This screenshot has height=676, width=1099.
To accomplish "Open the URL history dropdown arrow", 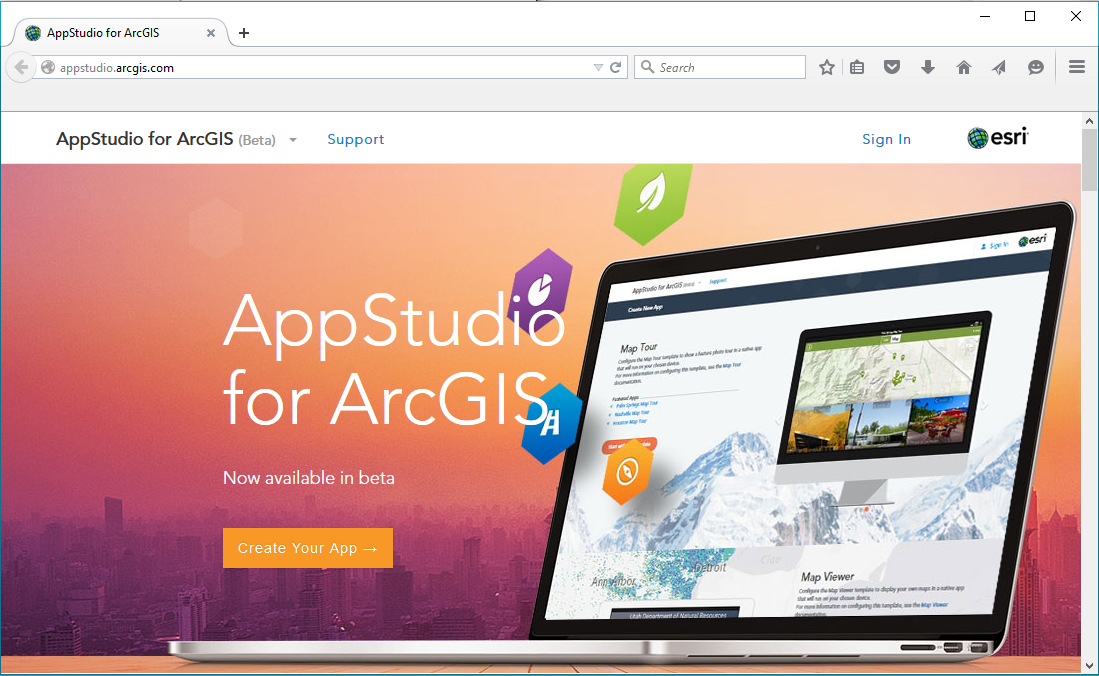I will [x=598, y=67].
